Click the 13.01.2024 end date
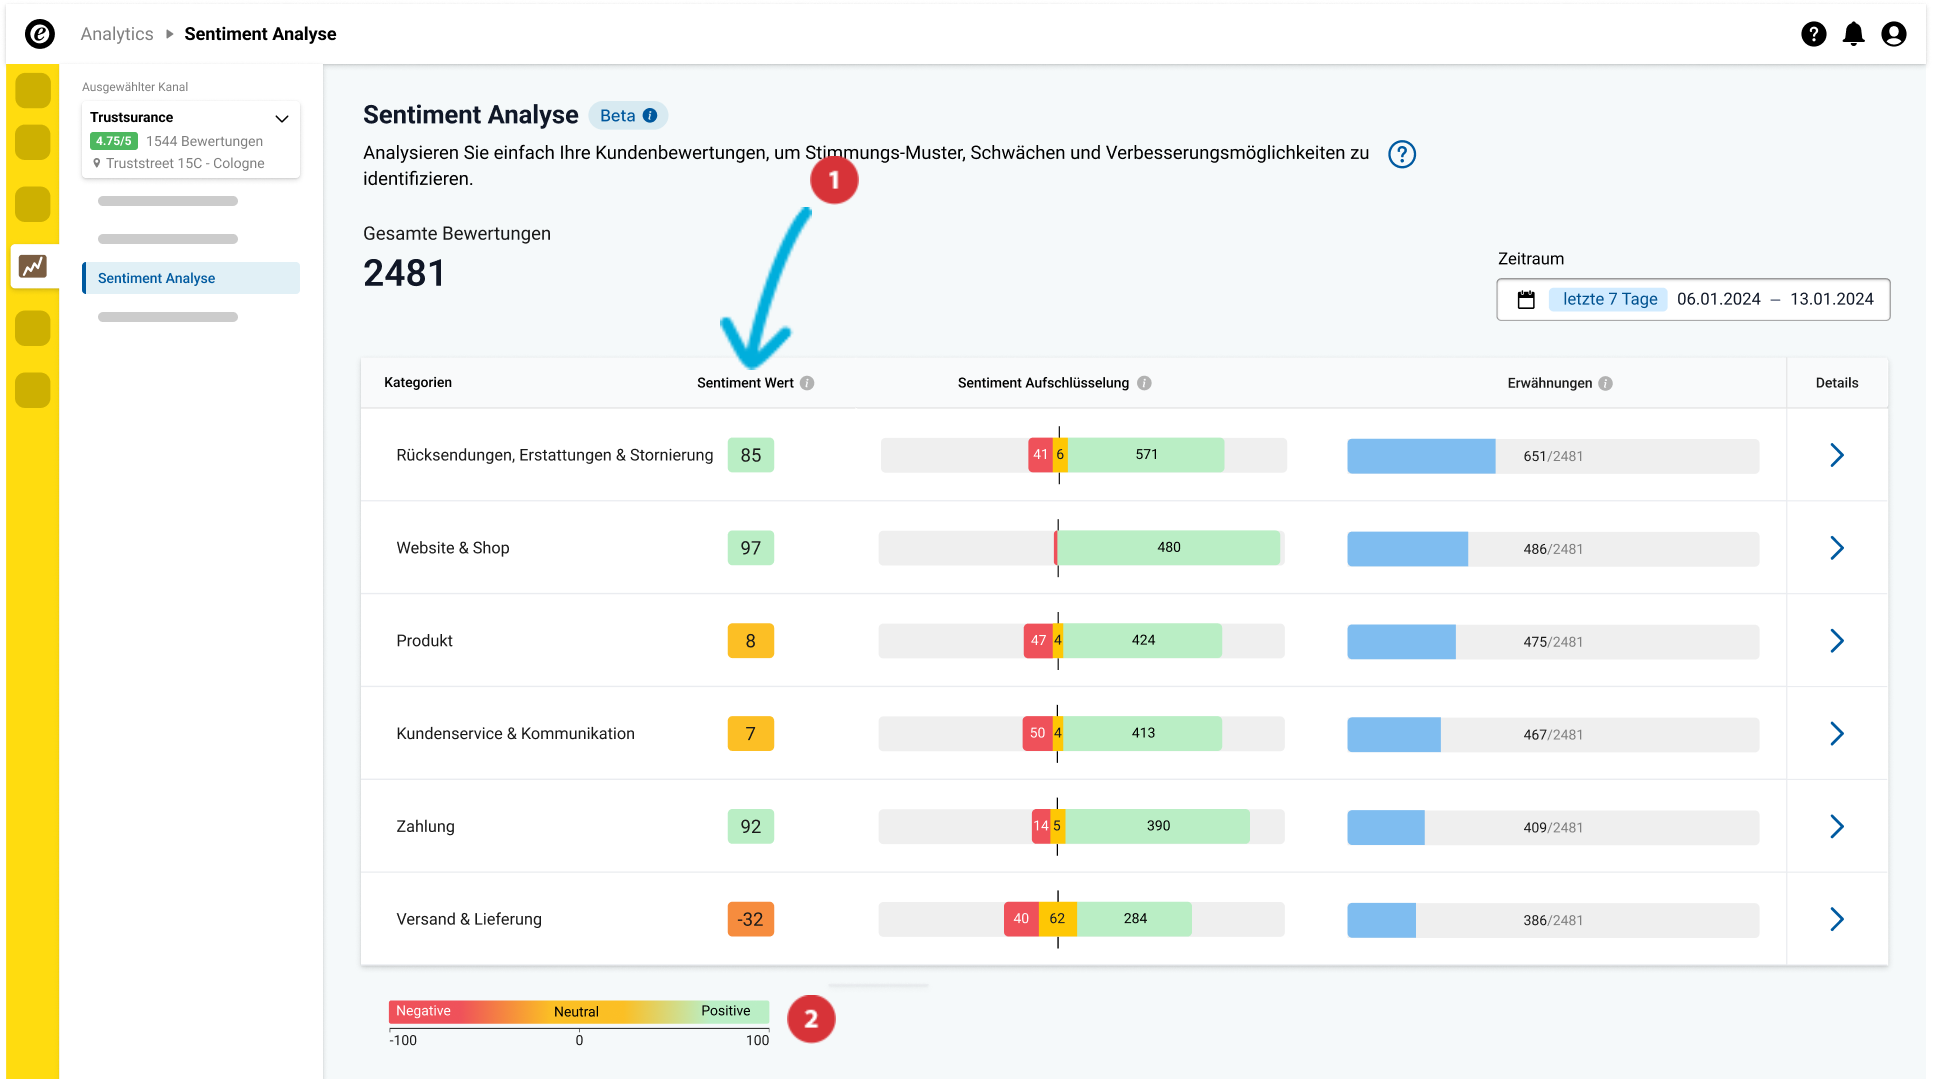 pos(1831,299)
